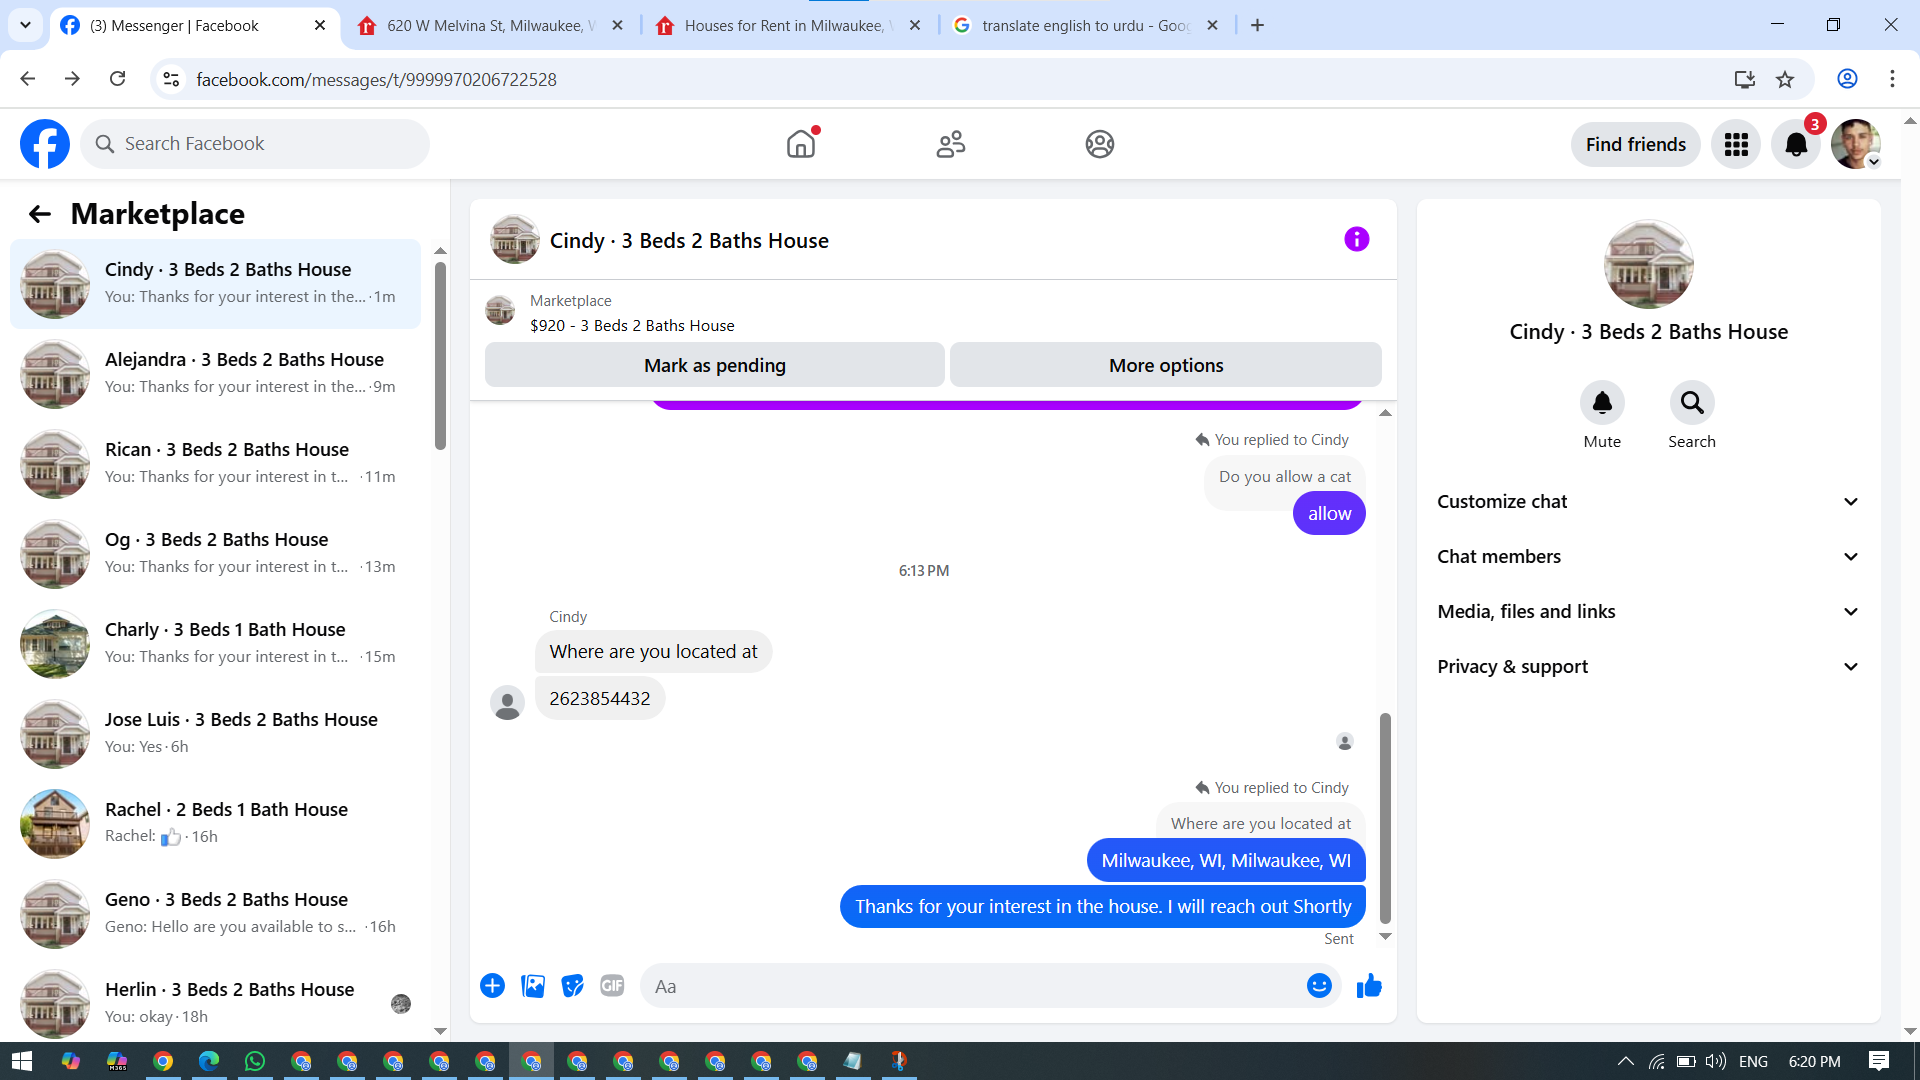Switch to the 620 W Melvina St tab
1920x1080 pixels.
(490, 26)
